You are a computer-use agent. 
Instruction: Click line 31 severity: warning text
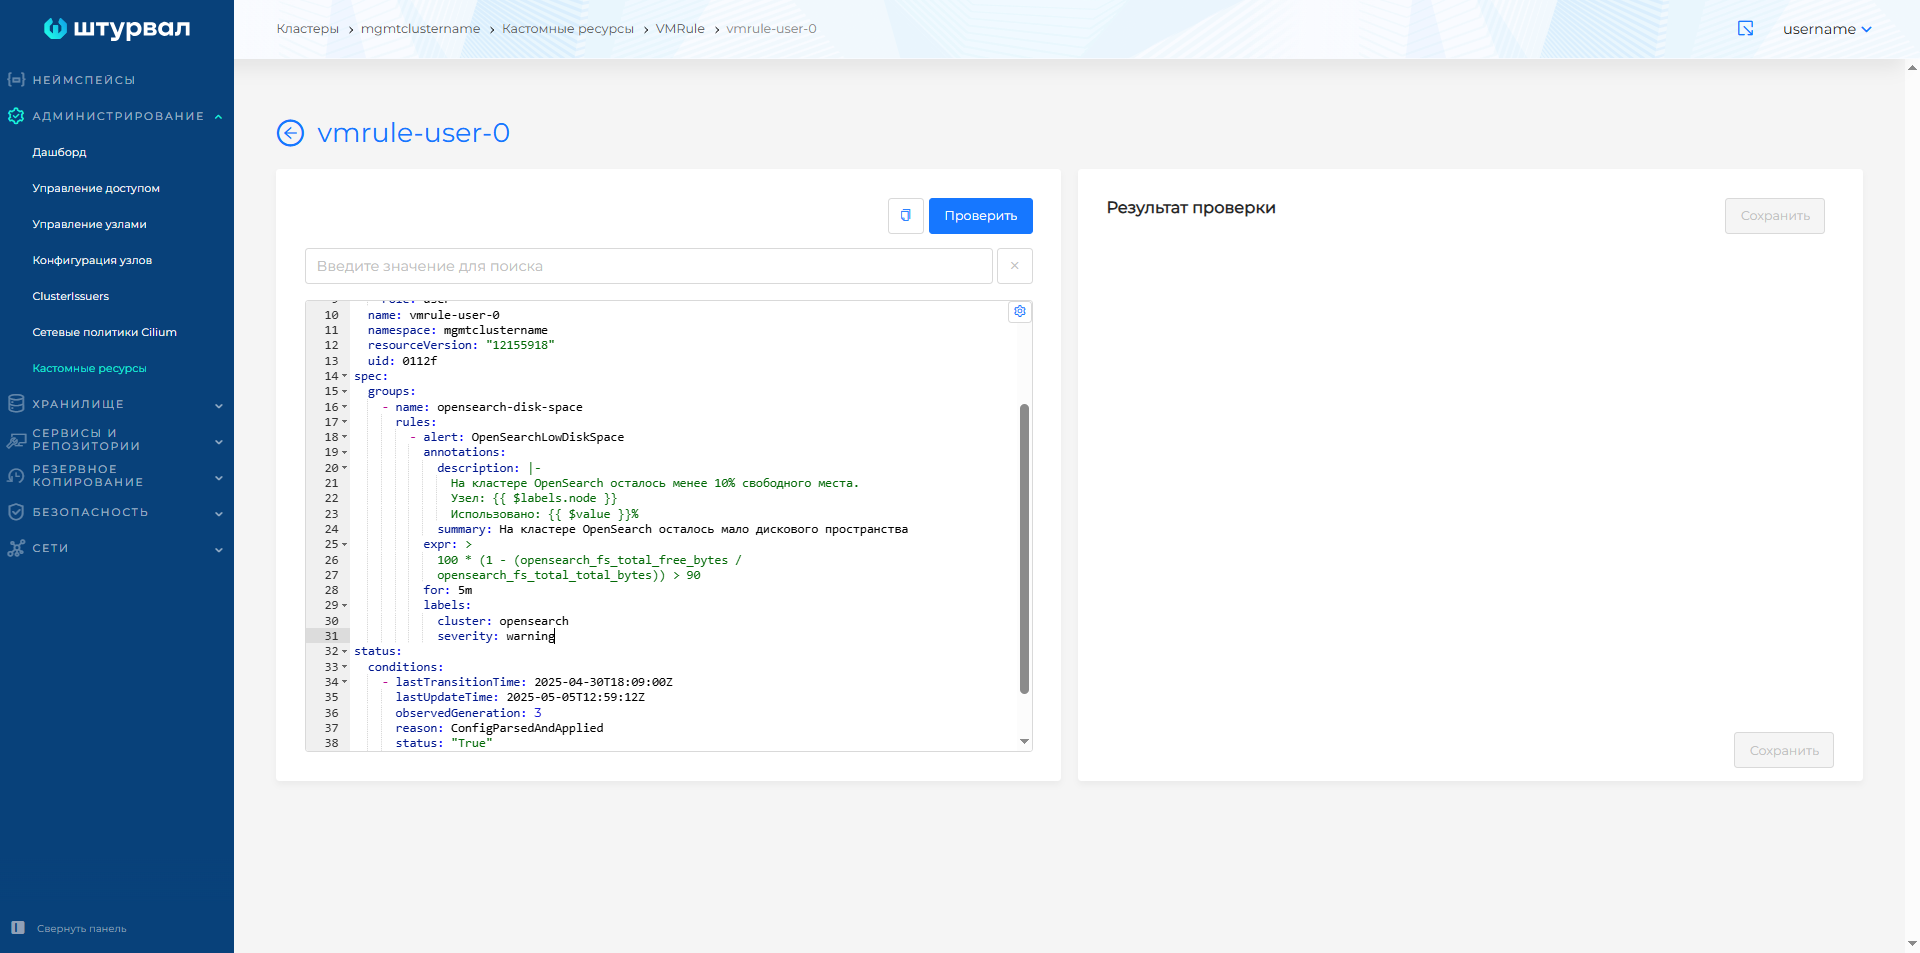[x=496, y=636]
